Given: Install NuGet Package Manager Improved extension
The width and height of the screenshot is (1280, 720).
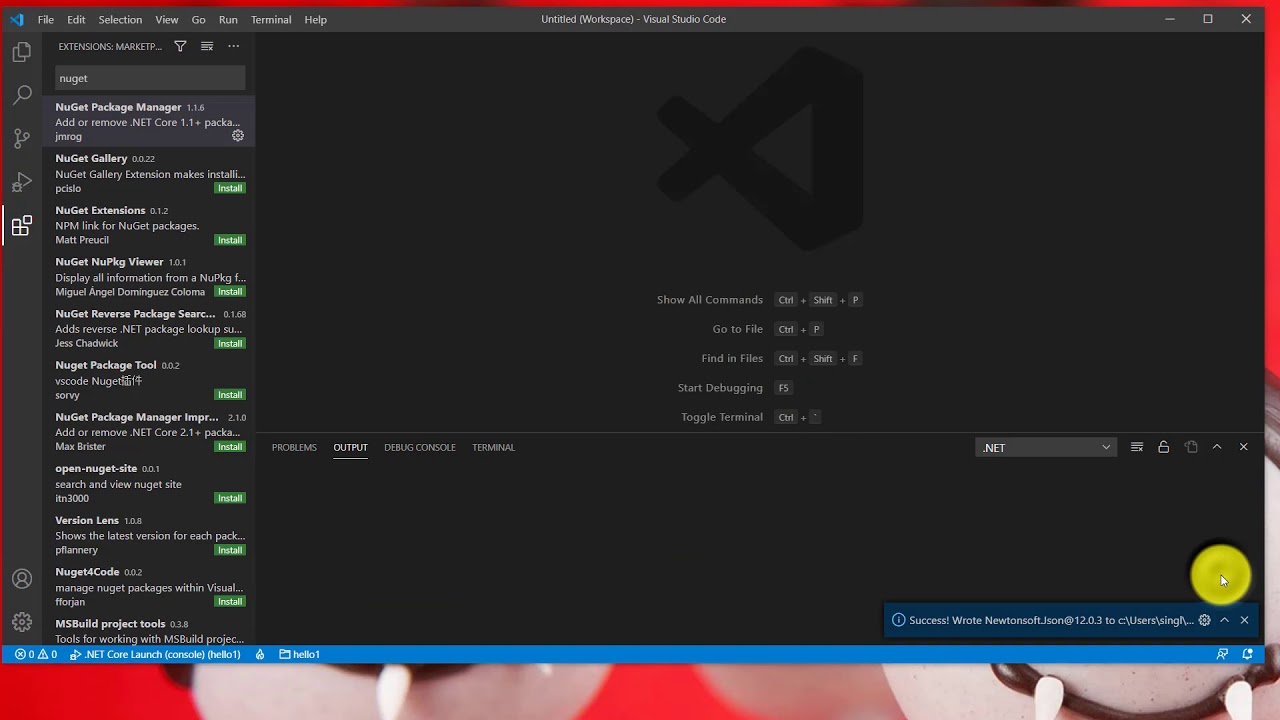Looking at the screenshot, I should click(x=230, y=446).
